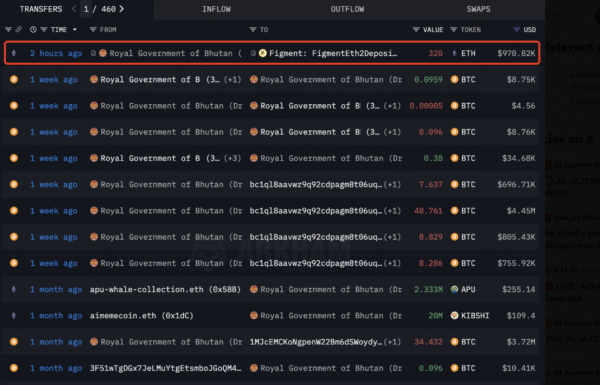The height and width of the screenshot is (385, 600).
Task: Click the 34.432 BTC value
Action: point(428,342)
